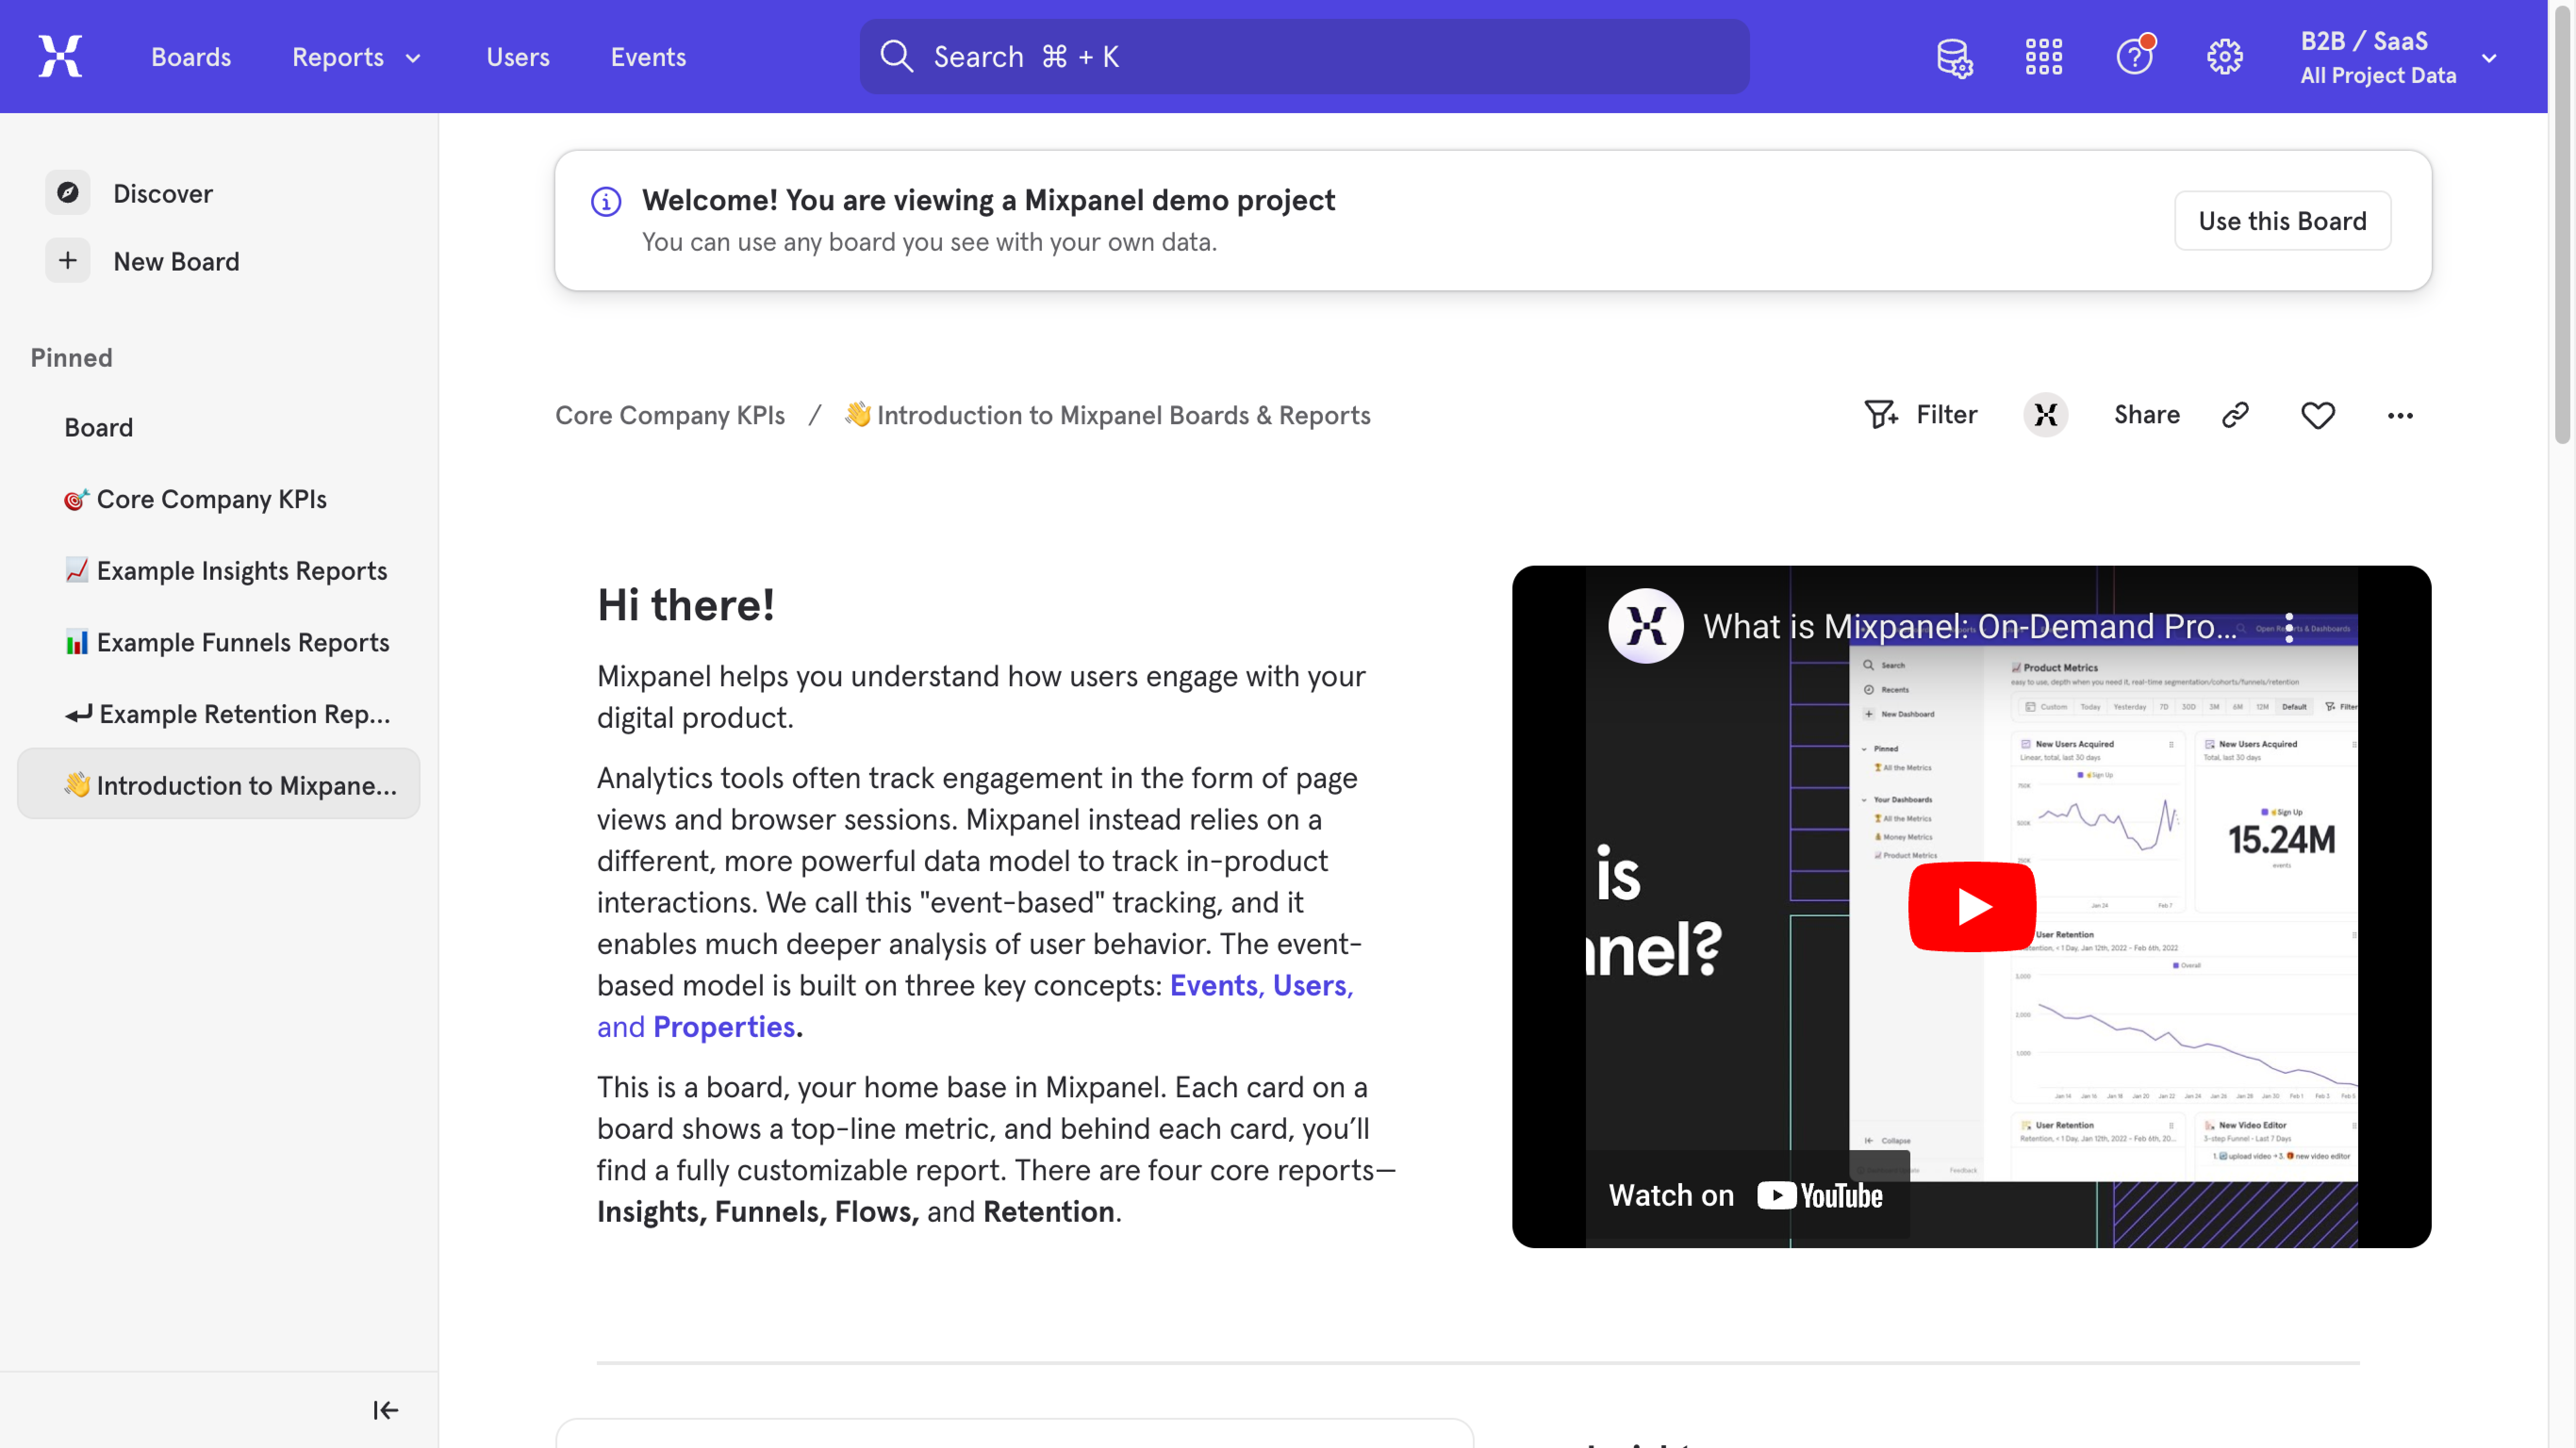Favorite this board with heart icon
Screen dimensions: 2576x1448
[x=2317, y=415]
